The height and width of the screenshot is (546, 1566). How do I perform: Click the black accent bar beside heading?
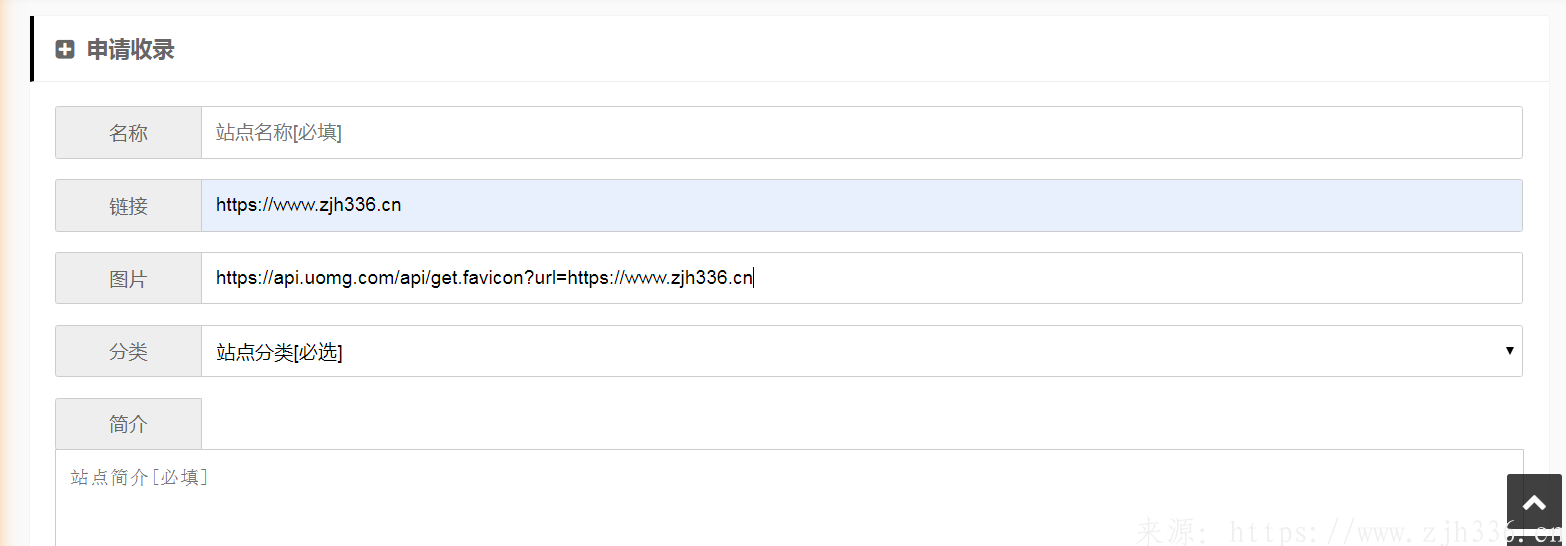(x=32, y=48)
